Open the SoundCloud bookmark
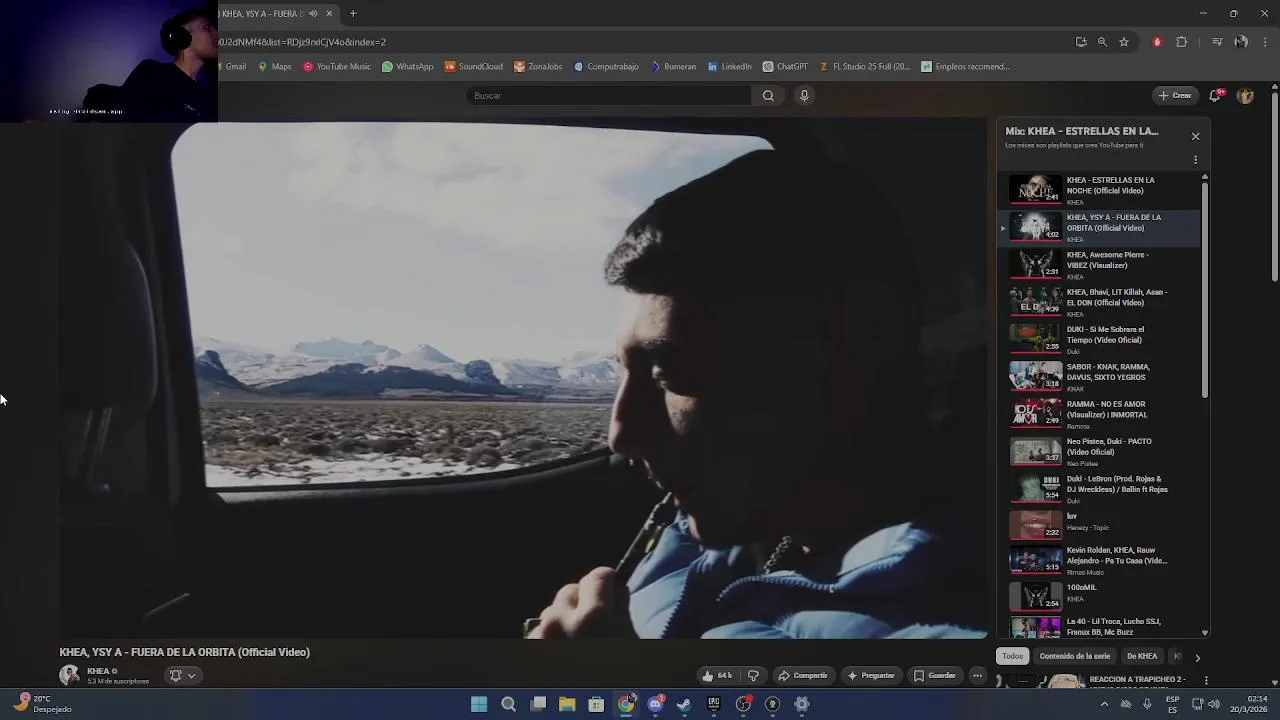Viewport: 1280px width, 720px height. click(x=474, y=67)
